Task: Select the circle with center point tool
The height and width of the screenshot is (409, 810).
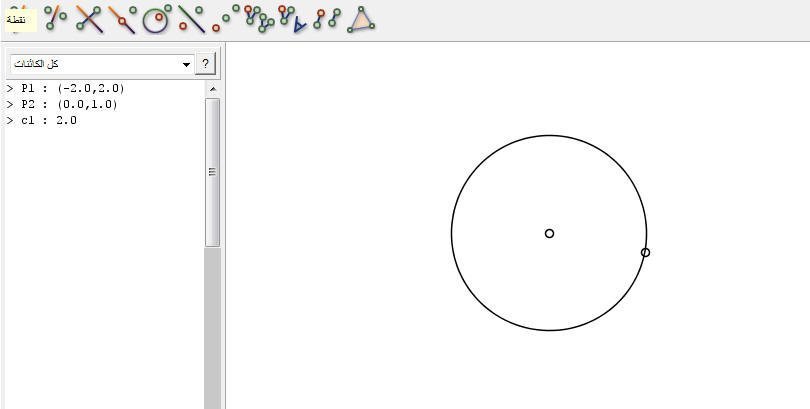Action: [x=157, y=19]
